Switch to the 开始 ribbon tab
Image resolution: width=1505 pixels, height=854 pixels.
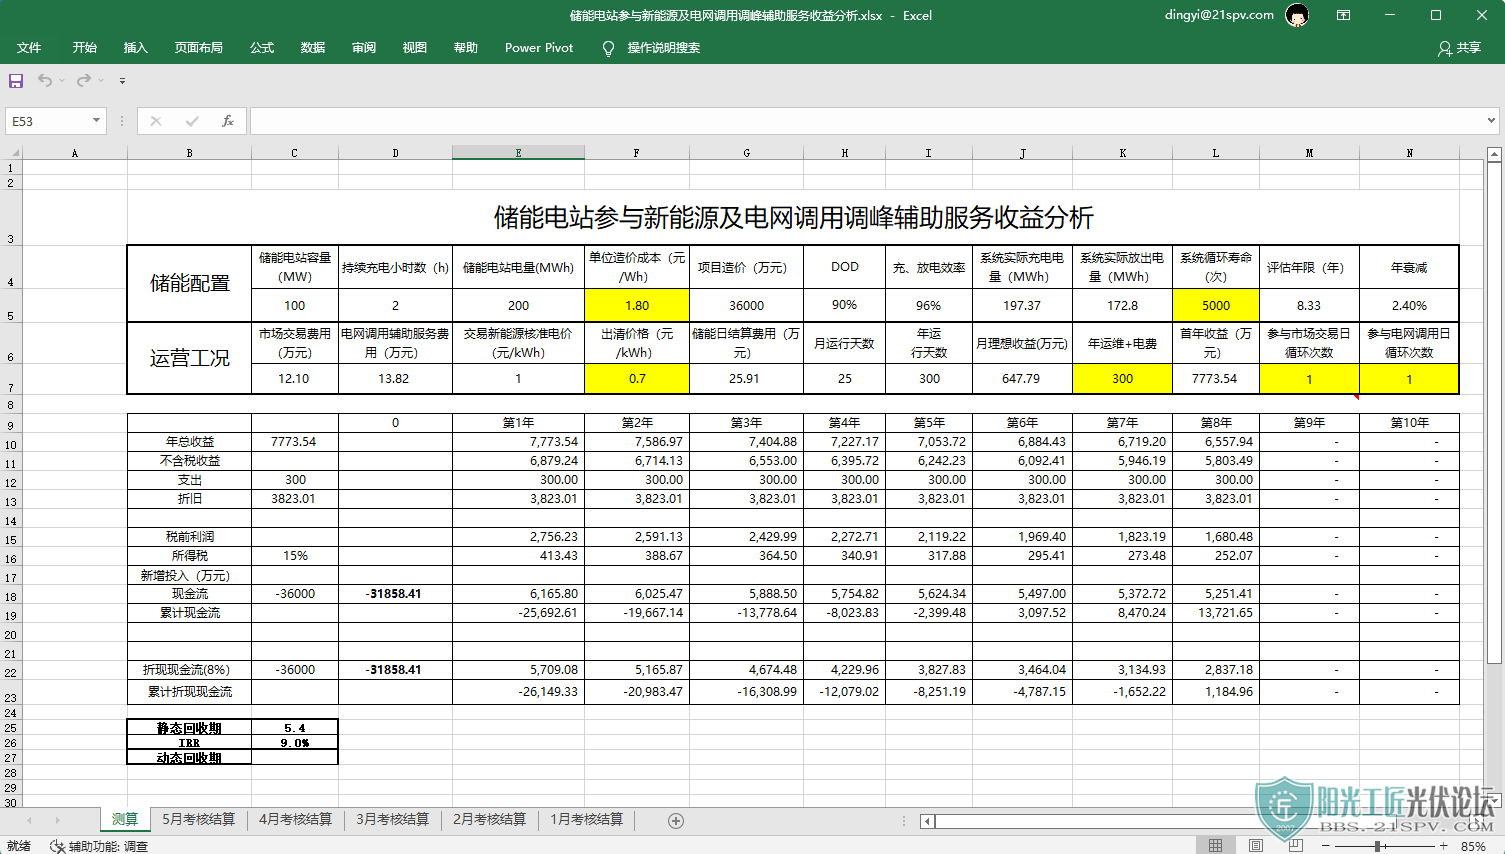[85, 48]
